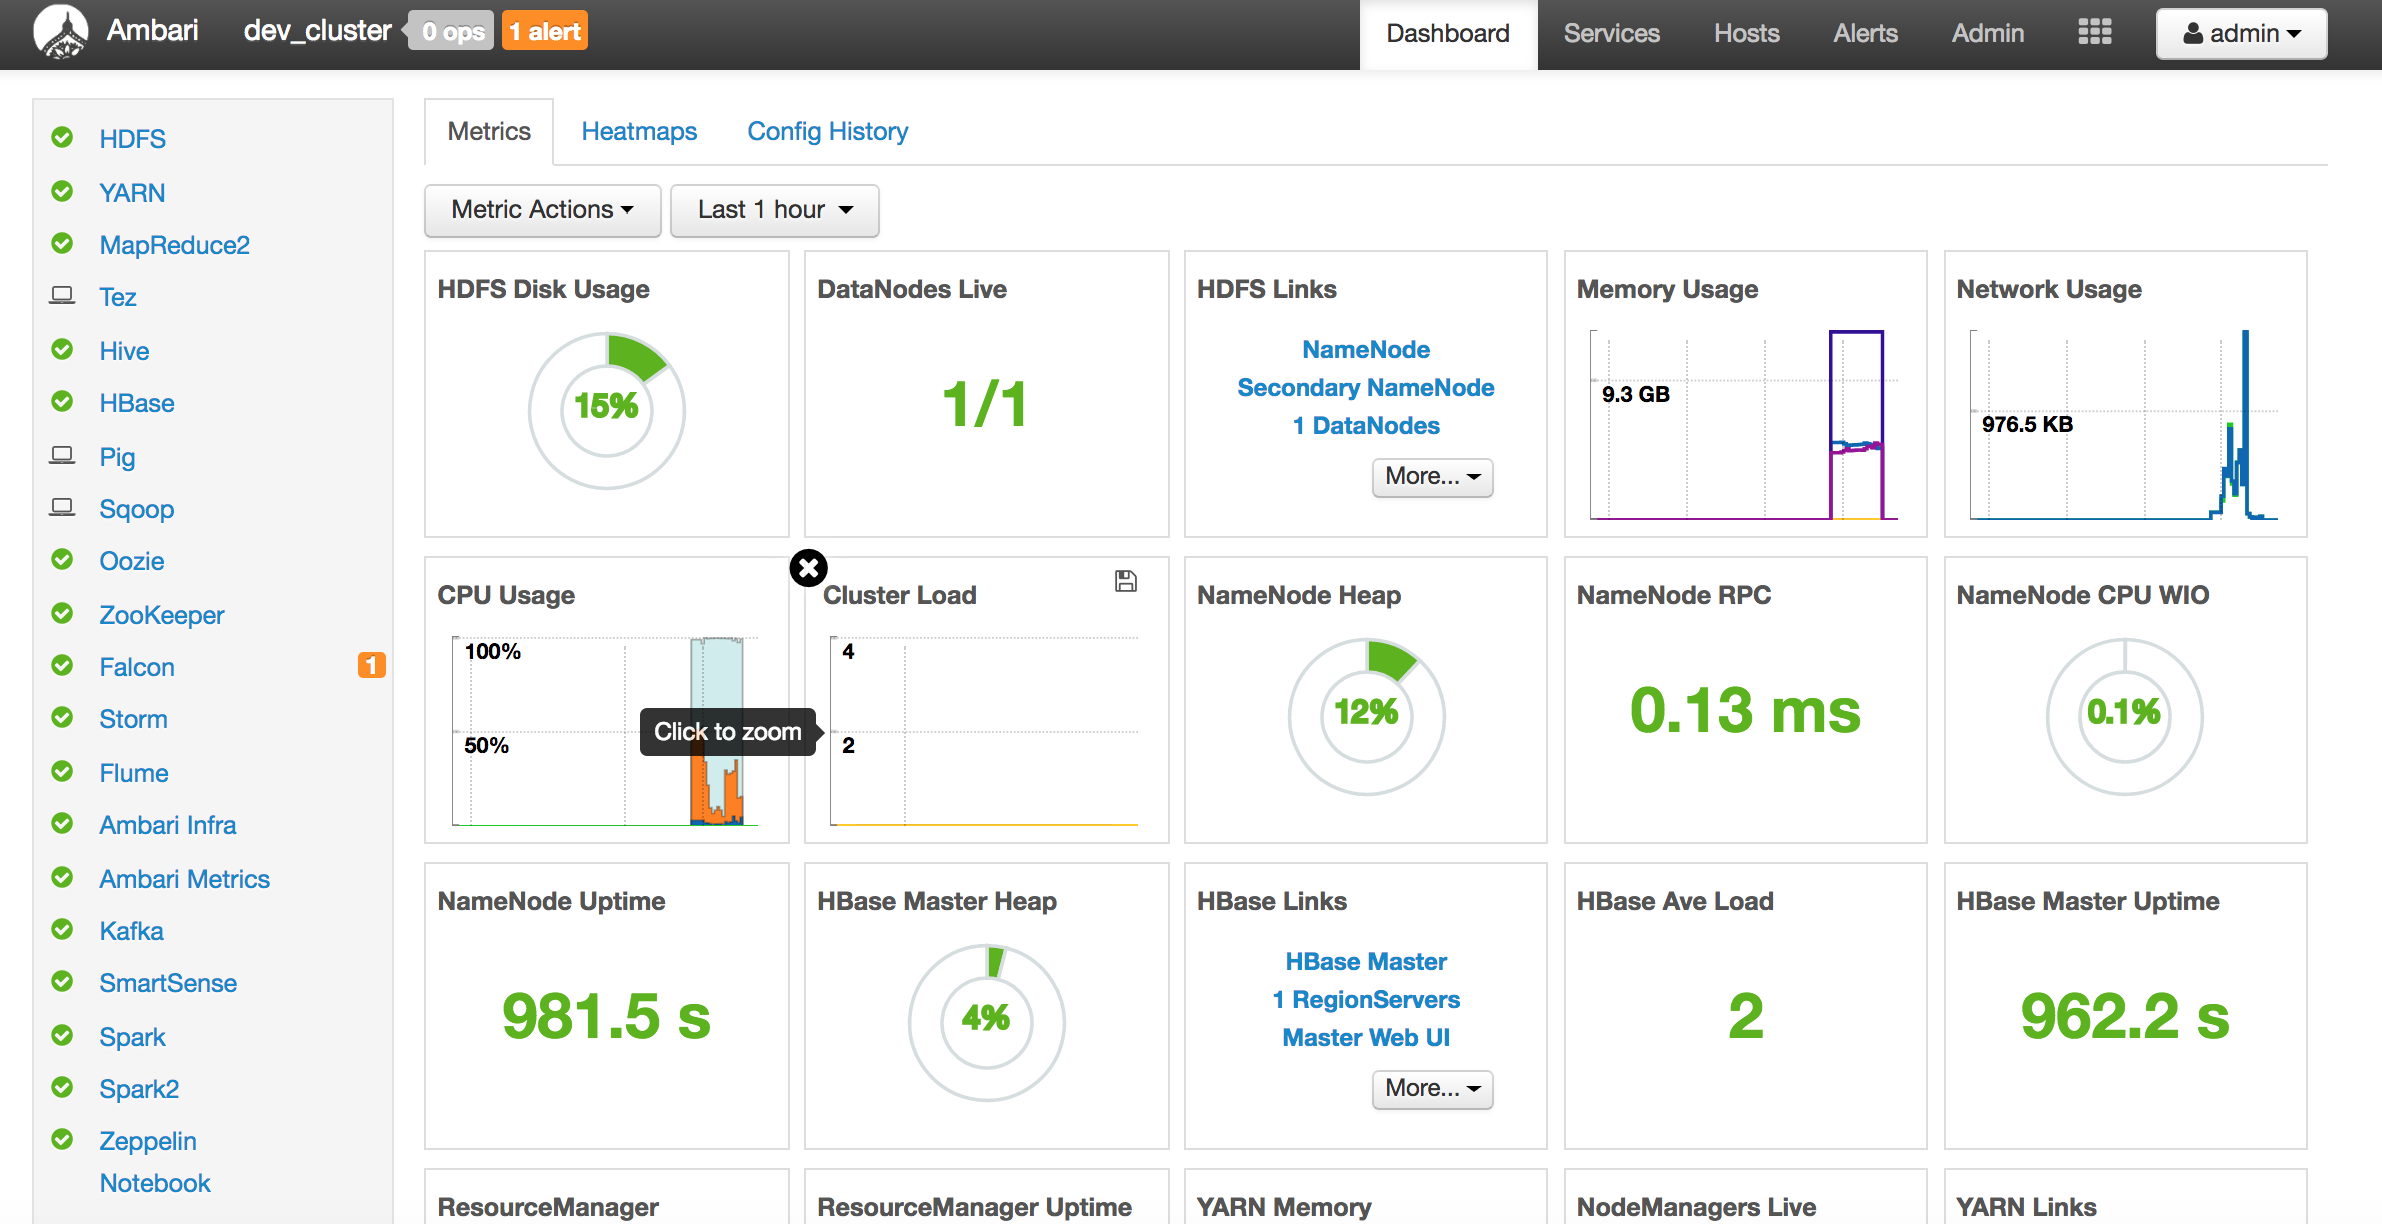This screenshot has width=2382, height=1224.
Task: Click the Tez client laptop icon
Action: [x=62, y=296]
